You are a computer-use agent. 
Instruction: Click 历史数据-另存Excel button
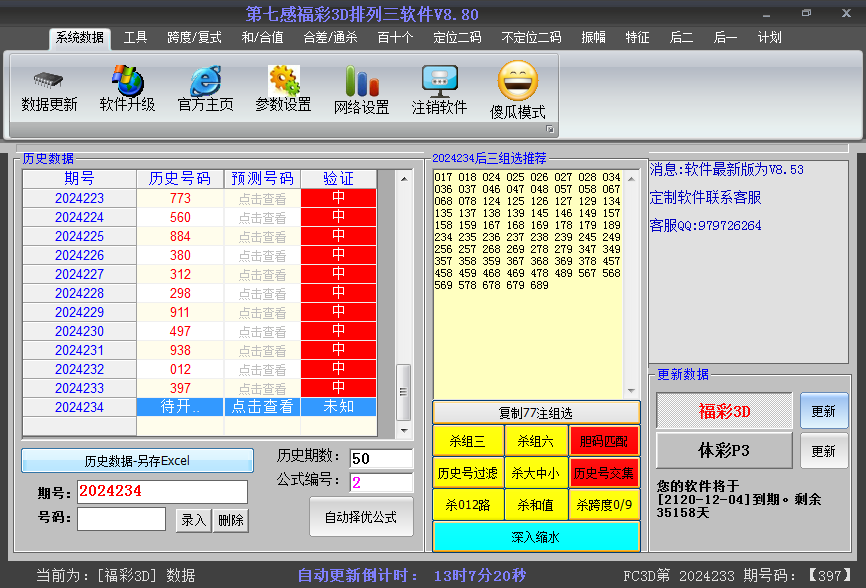point(138,460)
